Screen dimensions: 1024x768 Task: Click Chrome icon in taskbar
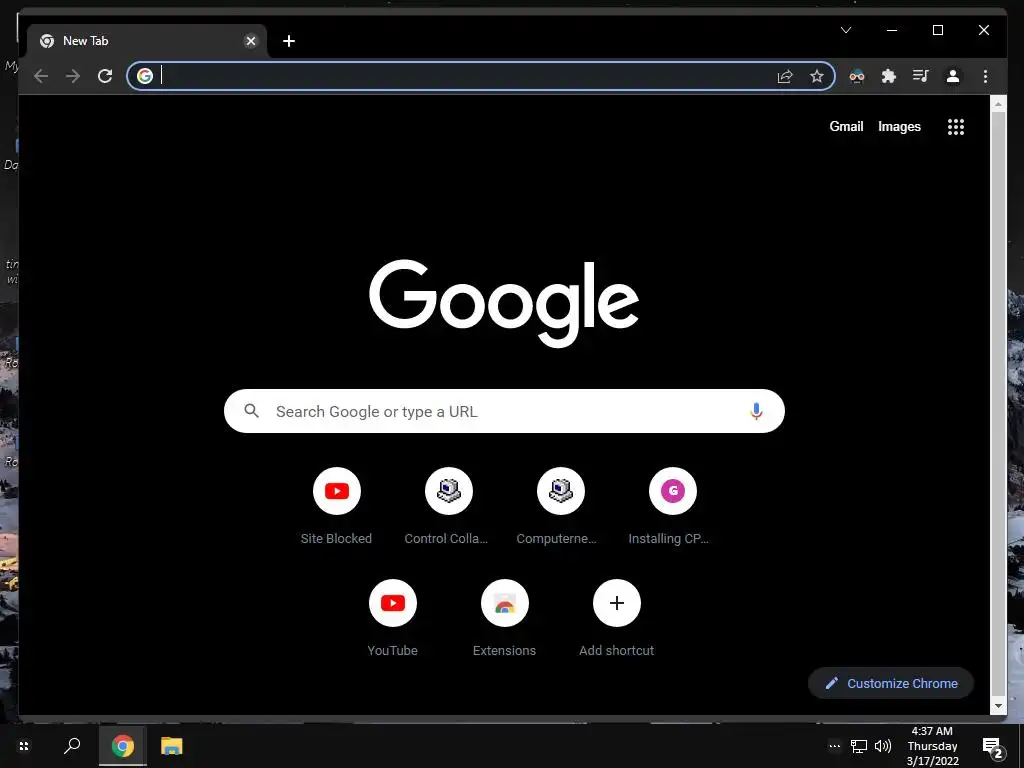click(x=123, y=746)
